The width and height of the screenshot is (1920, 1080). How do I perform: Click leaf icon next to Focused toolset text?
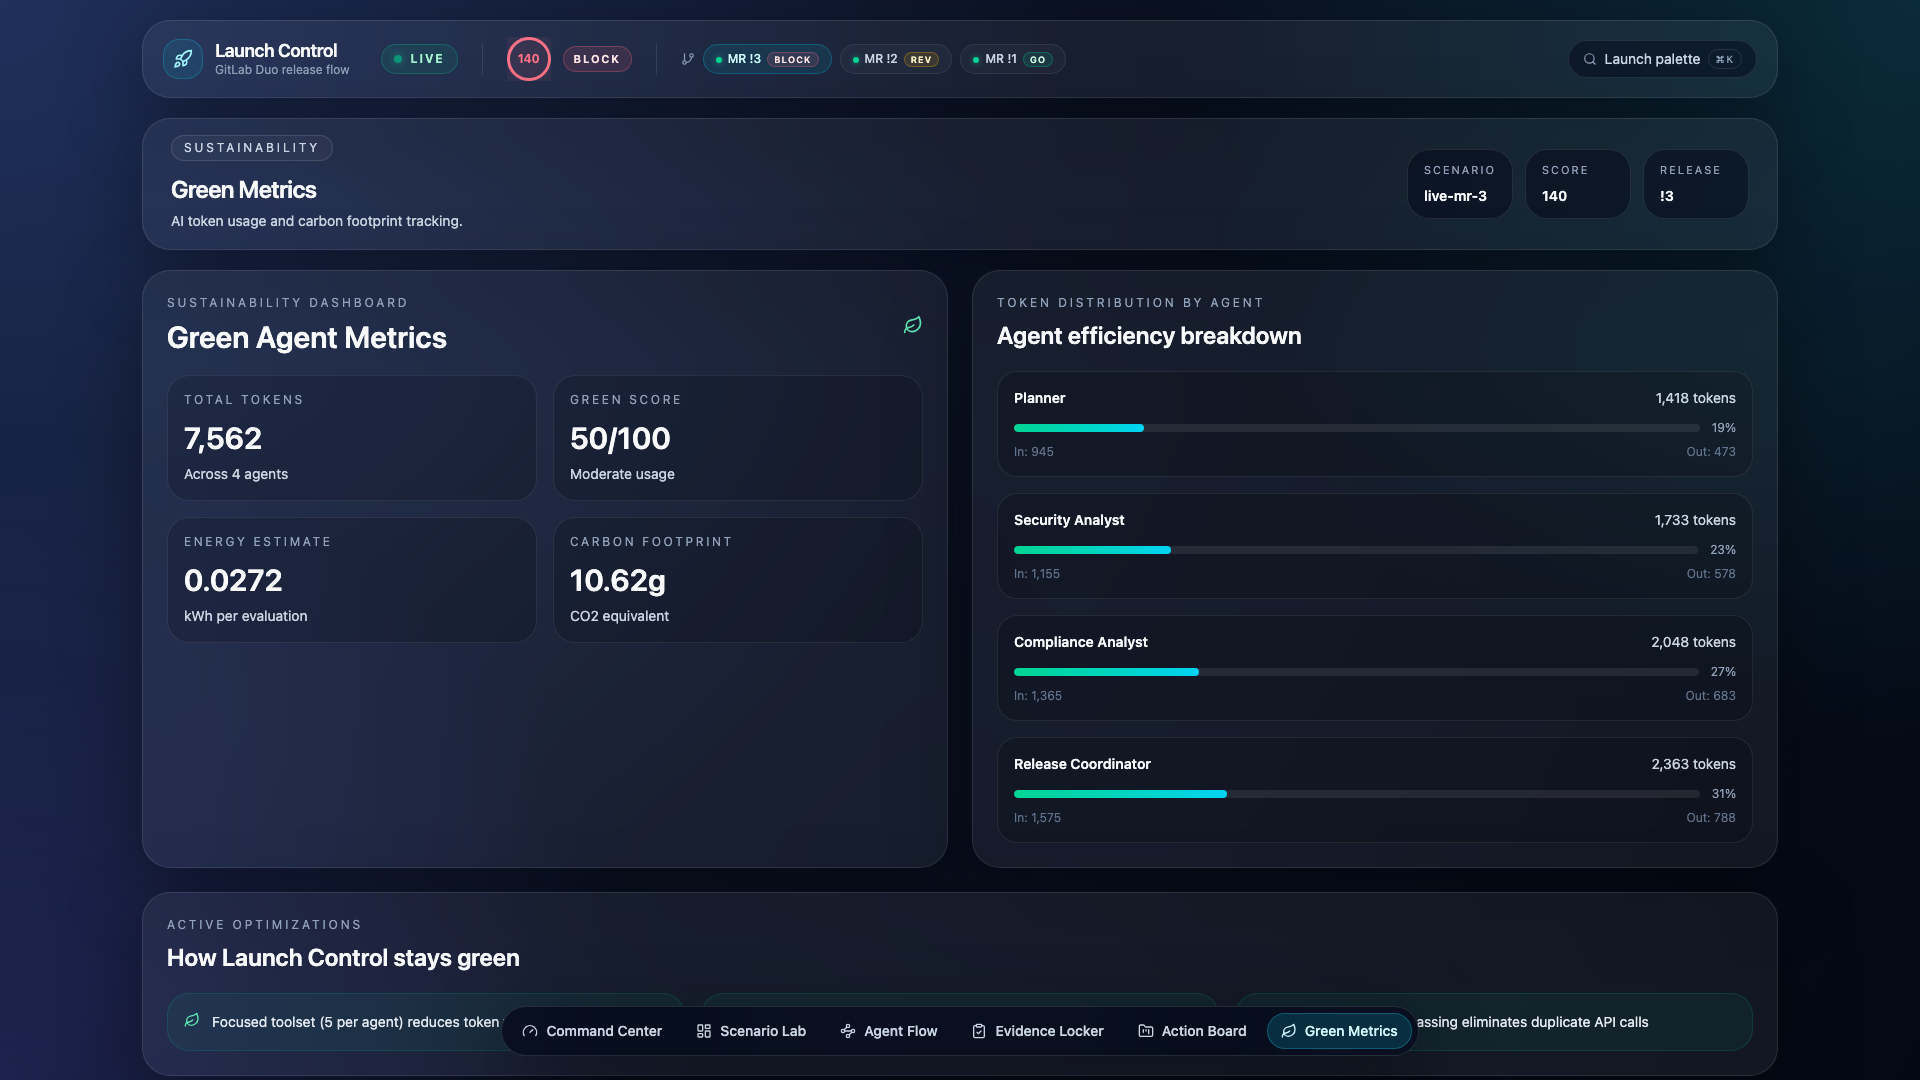[191, 1021]
